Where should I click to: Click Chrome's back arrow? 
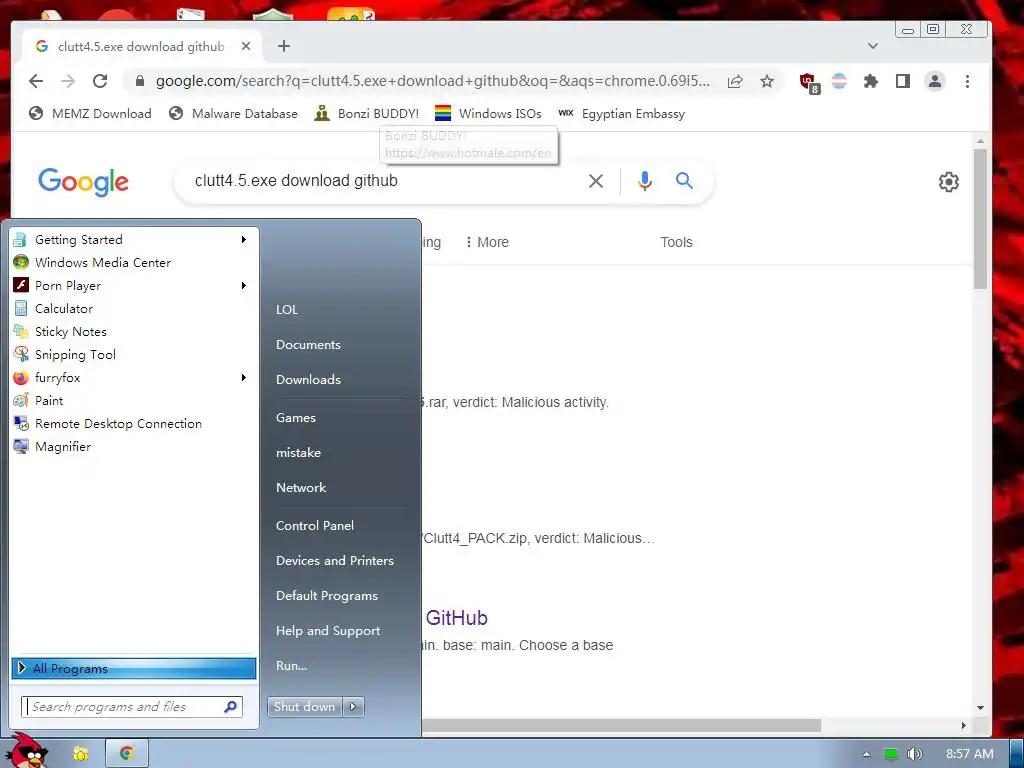pyautogui.click(x=36, y=81)
